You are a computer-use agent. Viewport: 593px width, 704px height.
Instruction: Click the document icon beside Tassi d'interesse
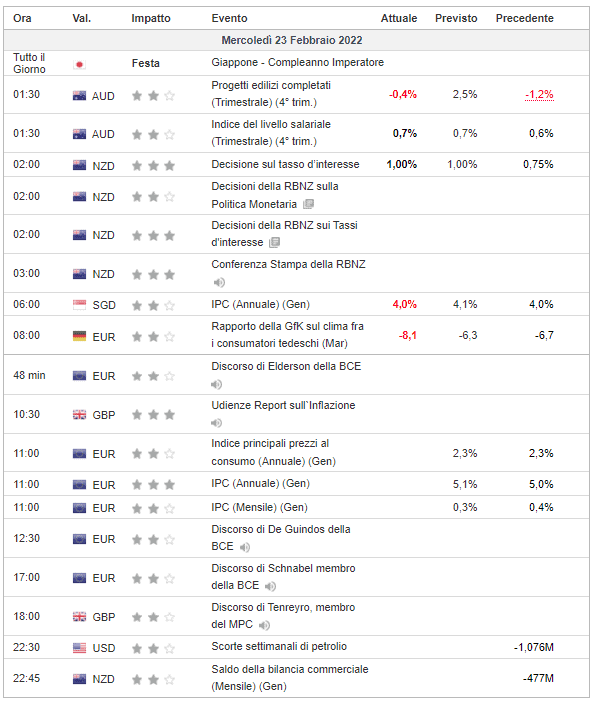[x=274, y=243]
